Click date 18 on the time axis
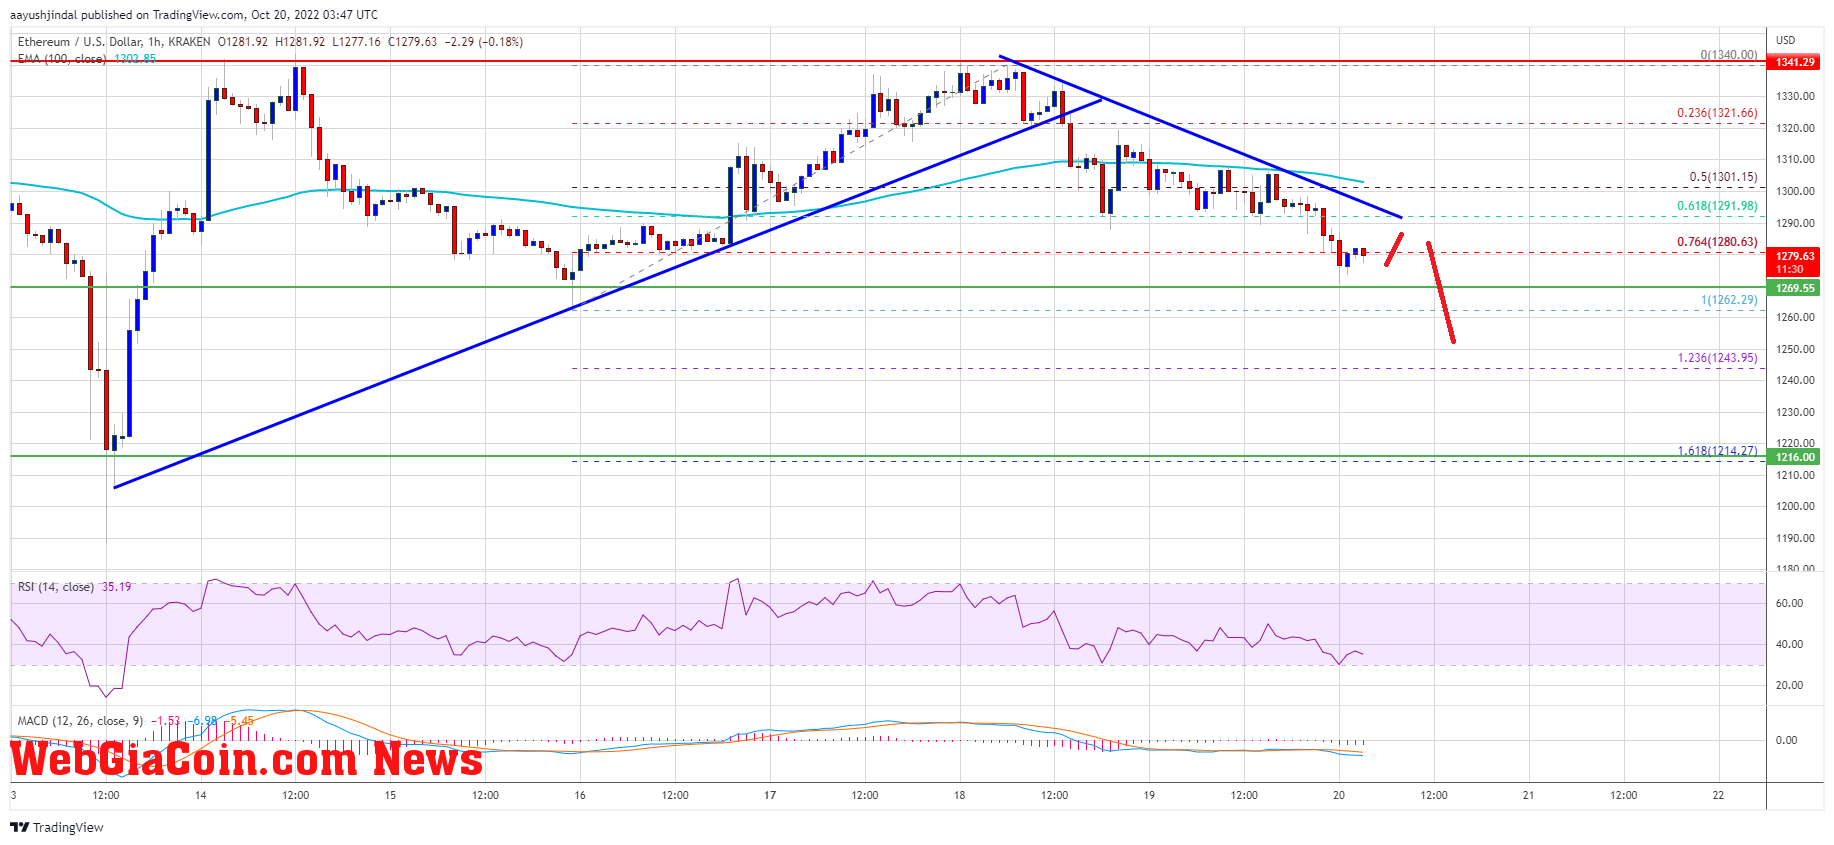This screenshot has width=1834, height=845. (960, 796)
